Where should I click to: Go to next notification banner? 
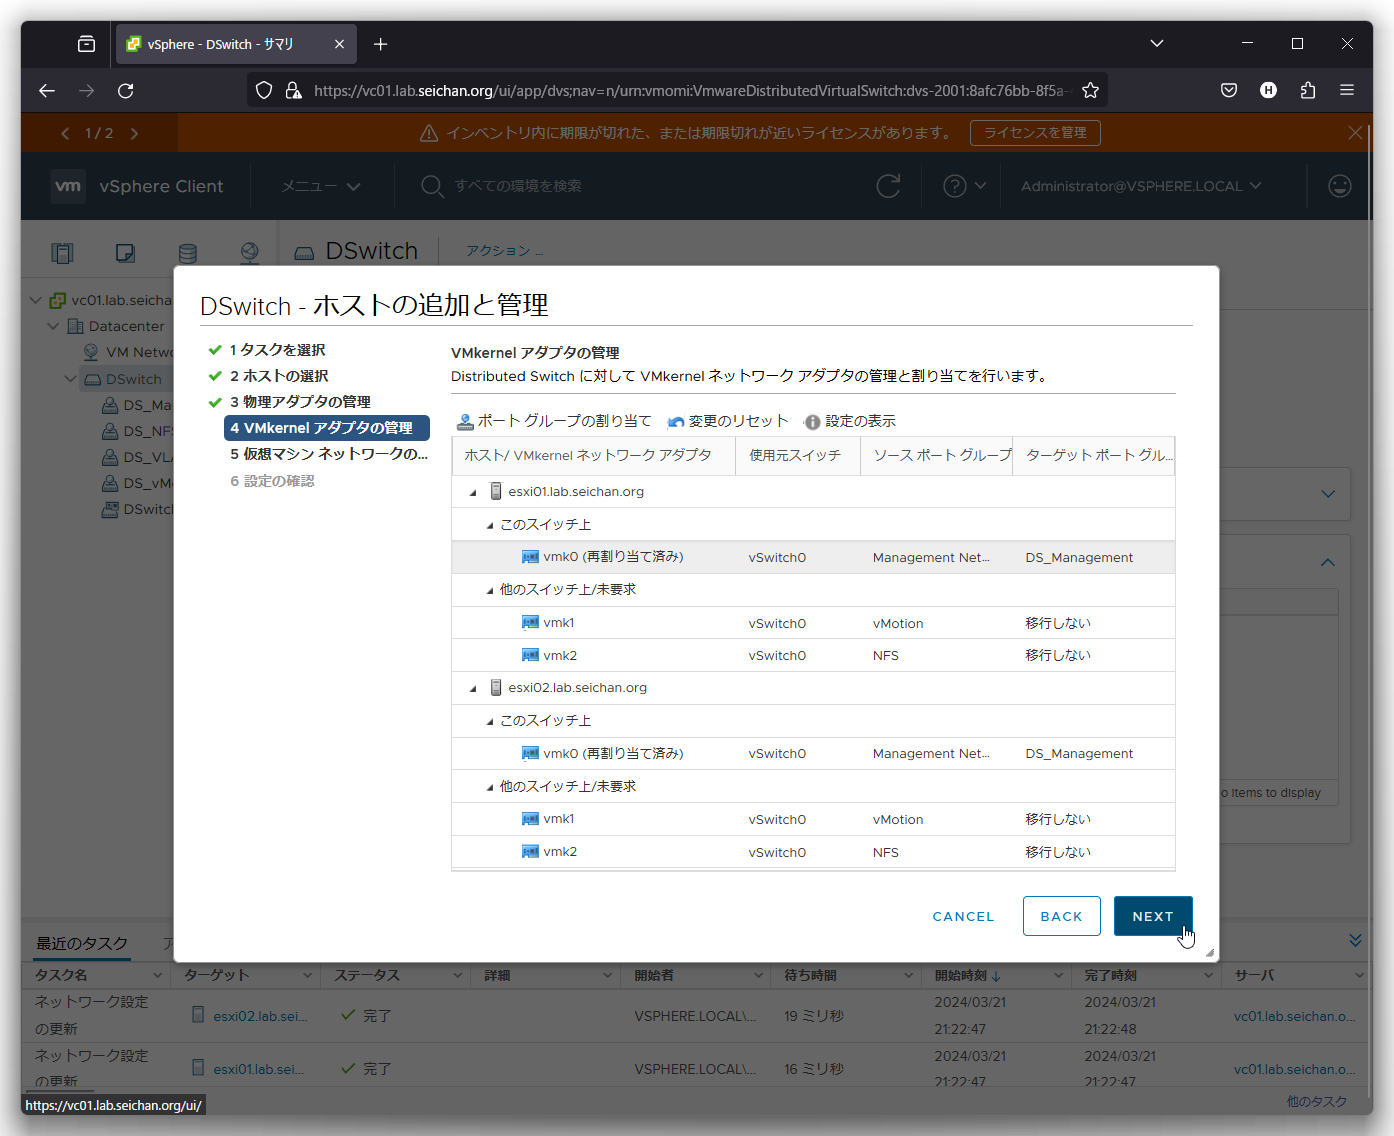pos(134,133)
